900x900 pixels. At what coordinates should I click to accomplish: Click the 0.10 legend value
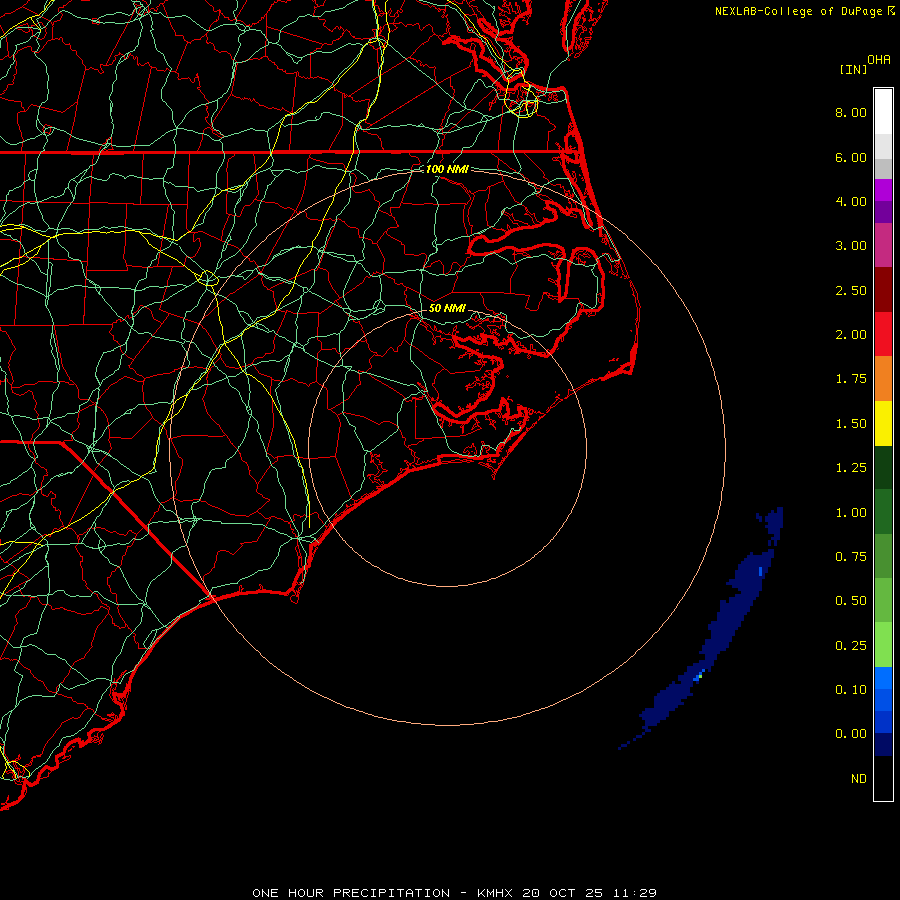pos(851,690)
